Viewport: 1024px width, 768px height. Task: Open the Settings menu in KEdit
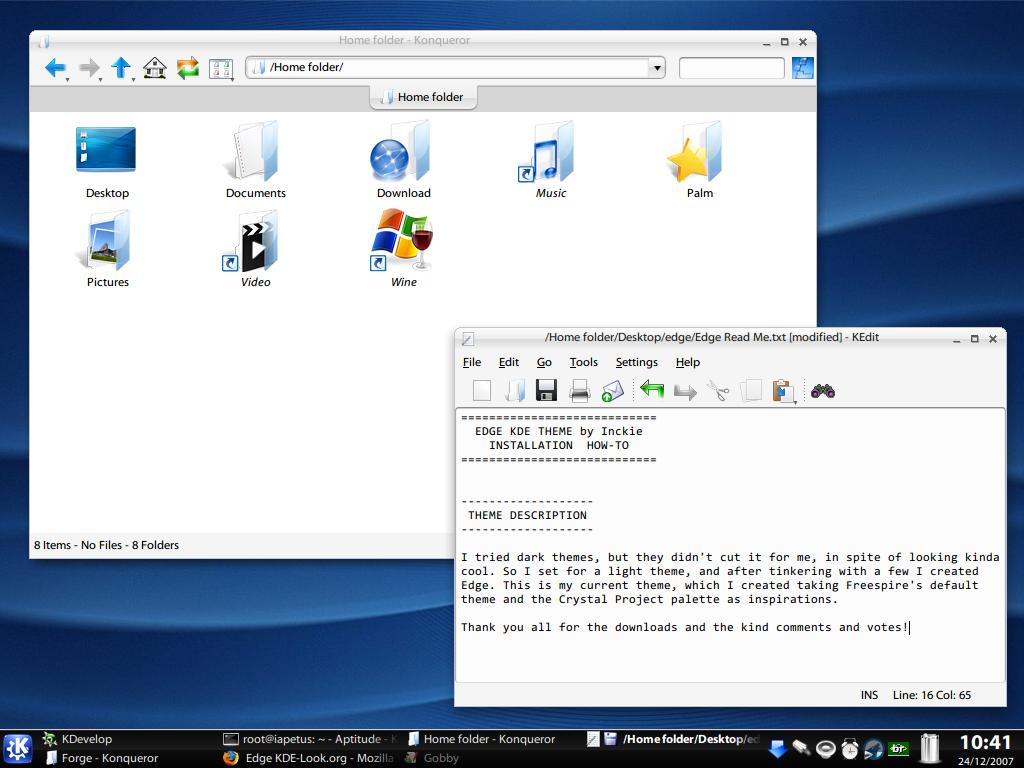[637, 362]
